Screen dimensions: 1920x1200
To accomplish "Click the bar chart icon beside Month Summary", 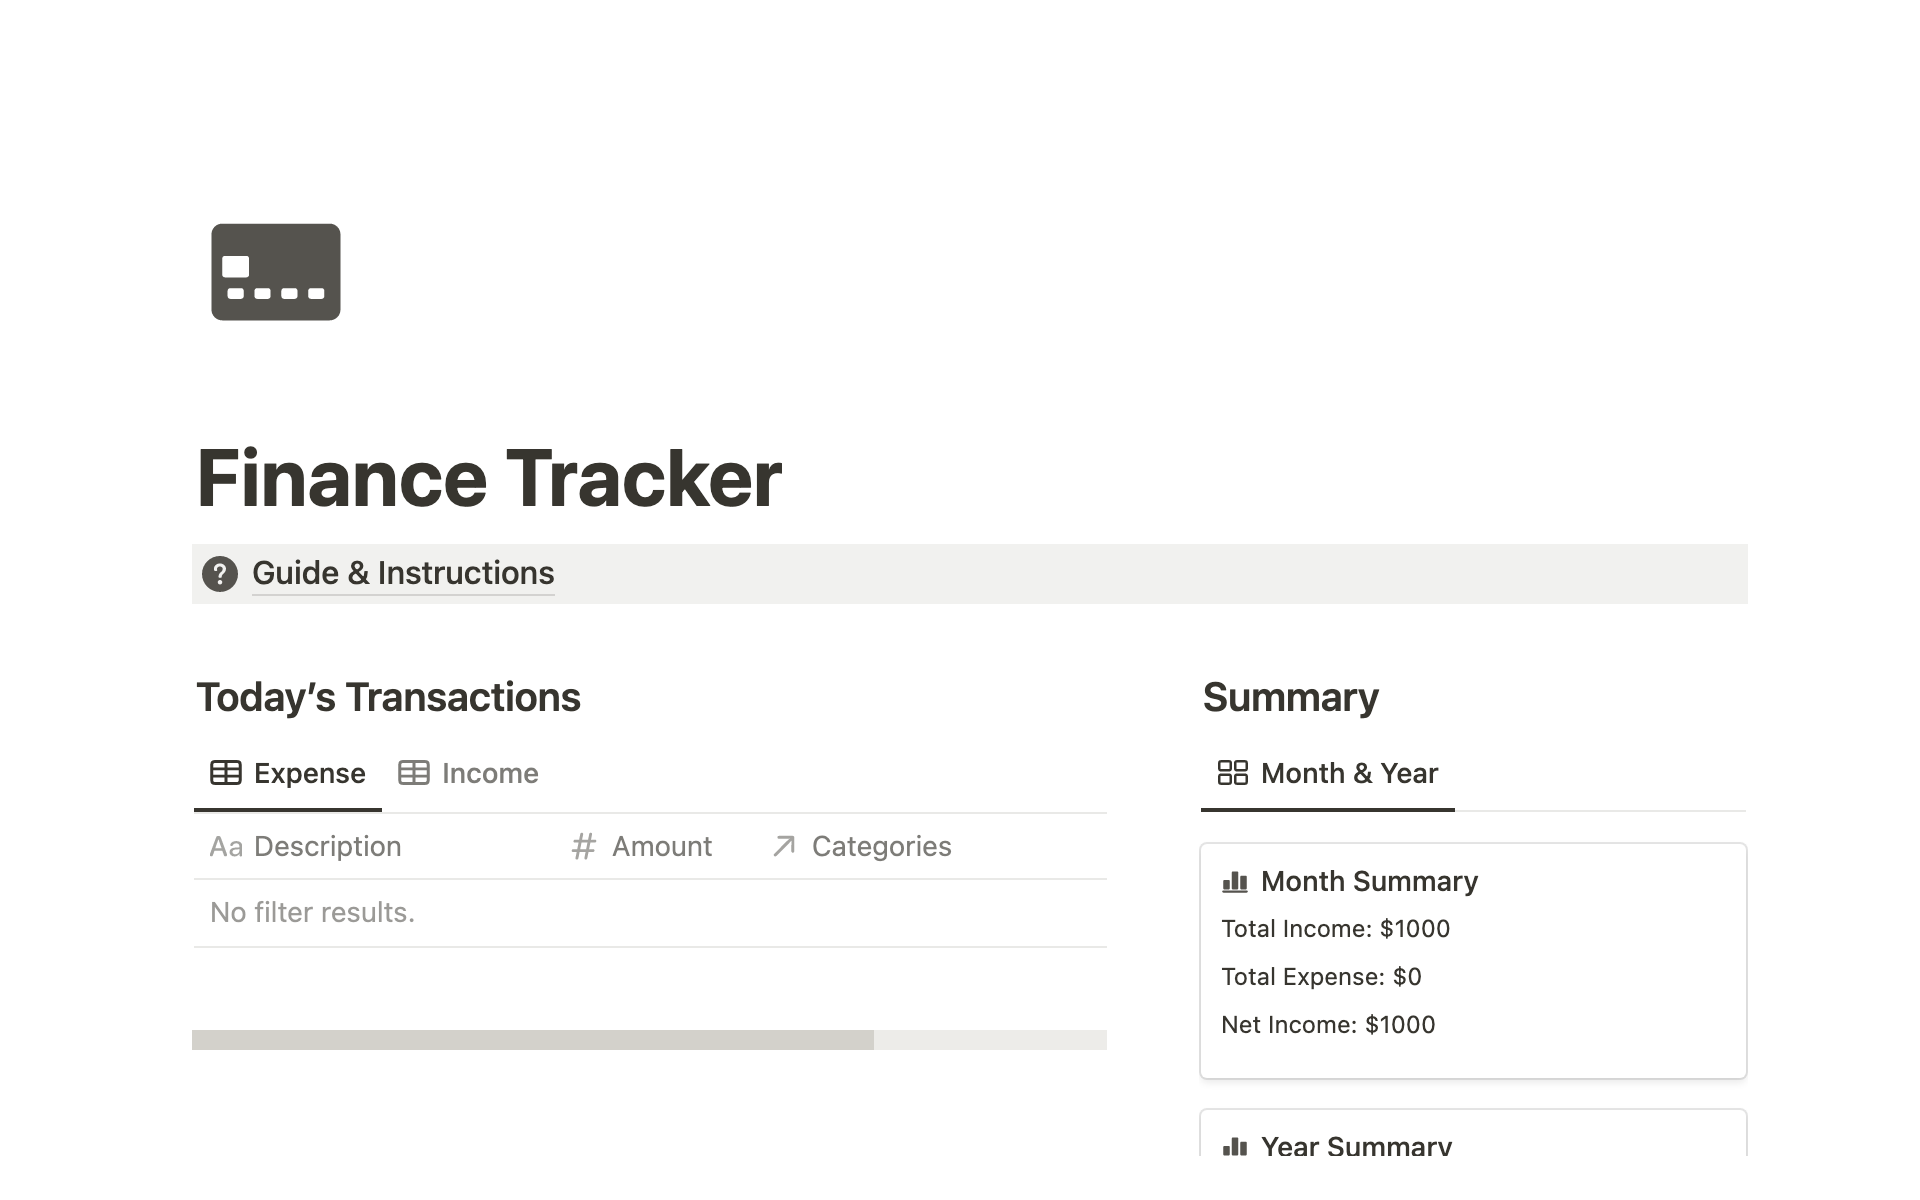I will [x=1236, y=881].
